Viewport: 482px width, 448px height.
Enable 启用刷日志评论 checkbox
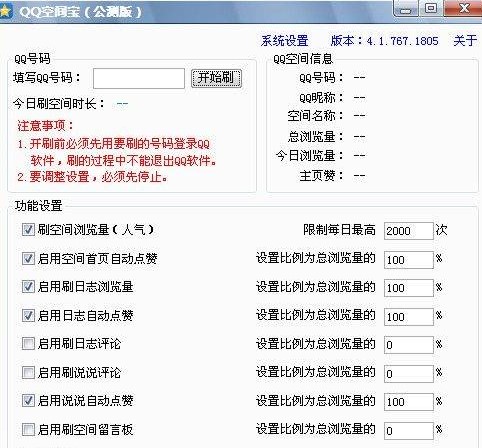[28, 344]
